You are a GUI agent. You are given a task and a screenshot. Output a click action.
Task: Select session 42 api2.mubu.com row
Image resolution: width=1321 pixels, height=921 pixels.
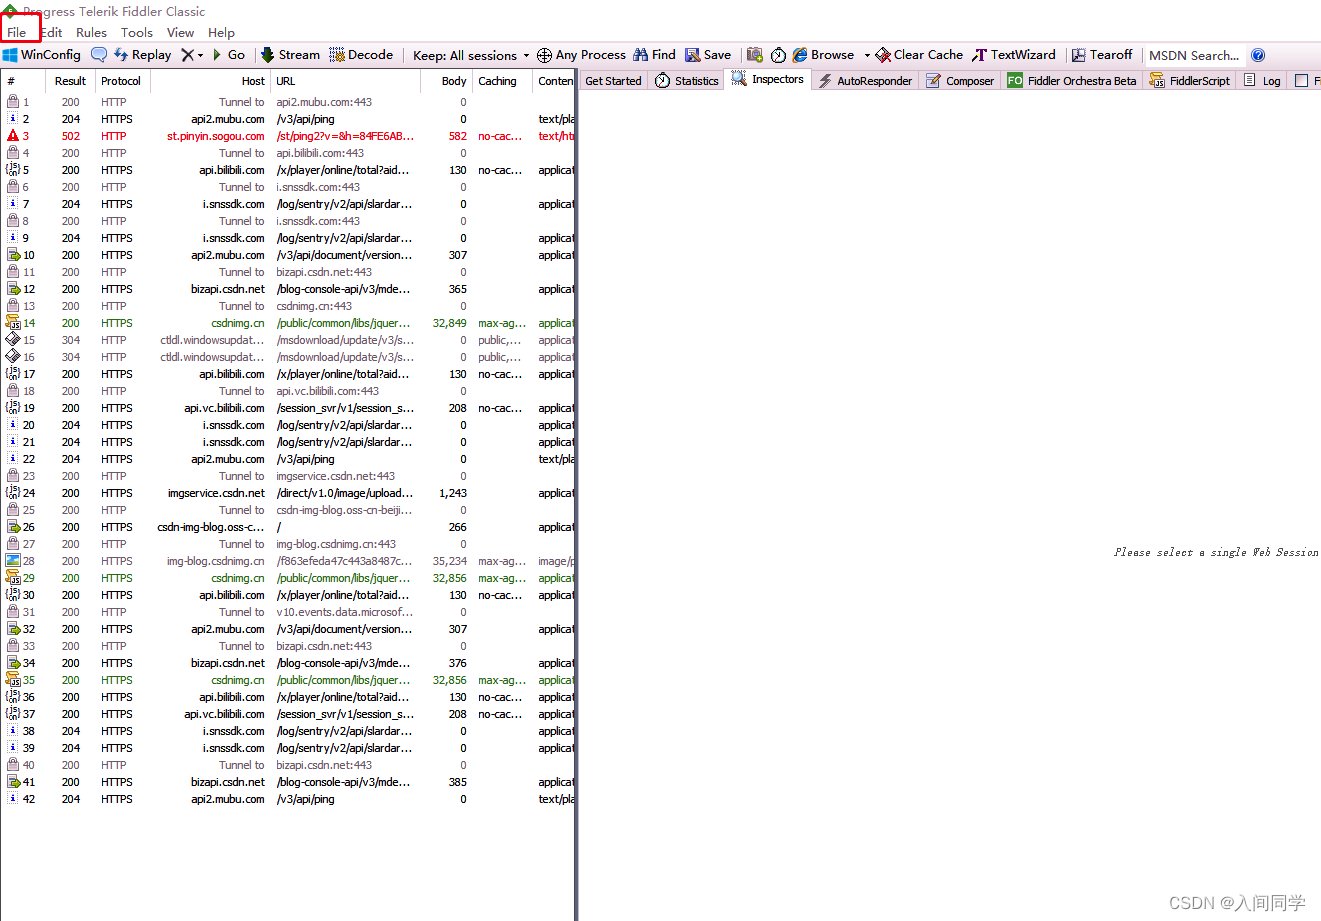(288, 799)
